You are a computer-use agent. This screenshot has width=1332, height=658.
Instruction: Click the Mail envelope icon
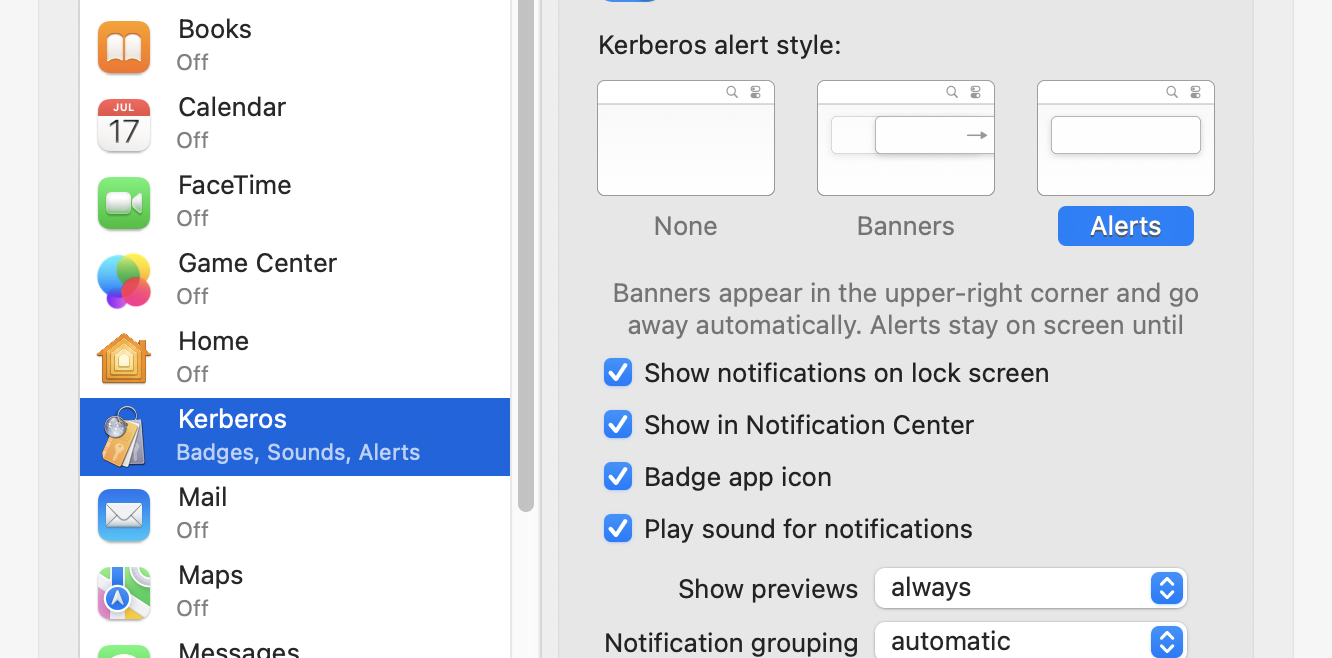click(124, 515)
